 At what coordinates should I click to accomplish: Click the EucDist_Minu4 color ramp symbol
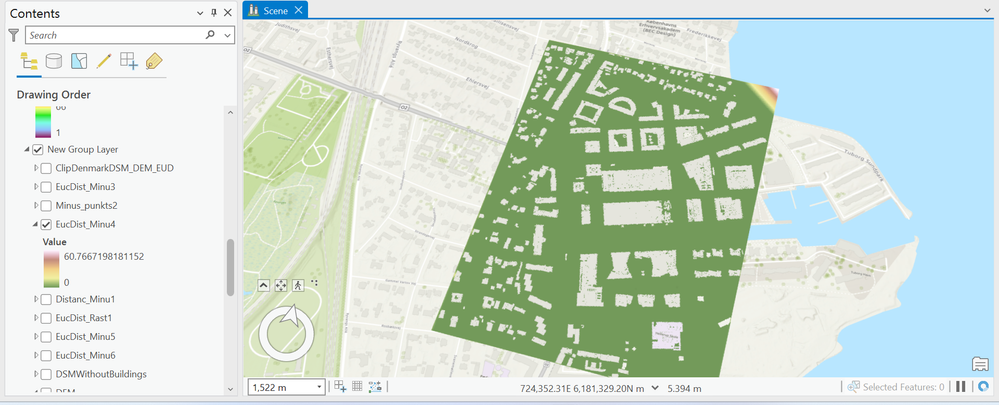click(x=52, y=269)
